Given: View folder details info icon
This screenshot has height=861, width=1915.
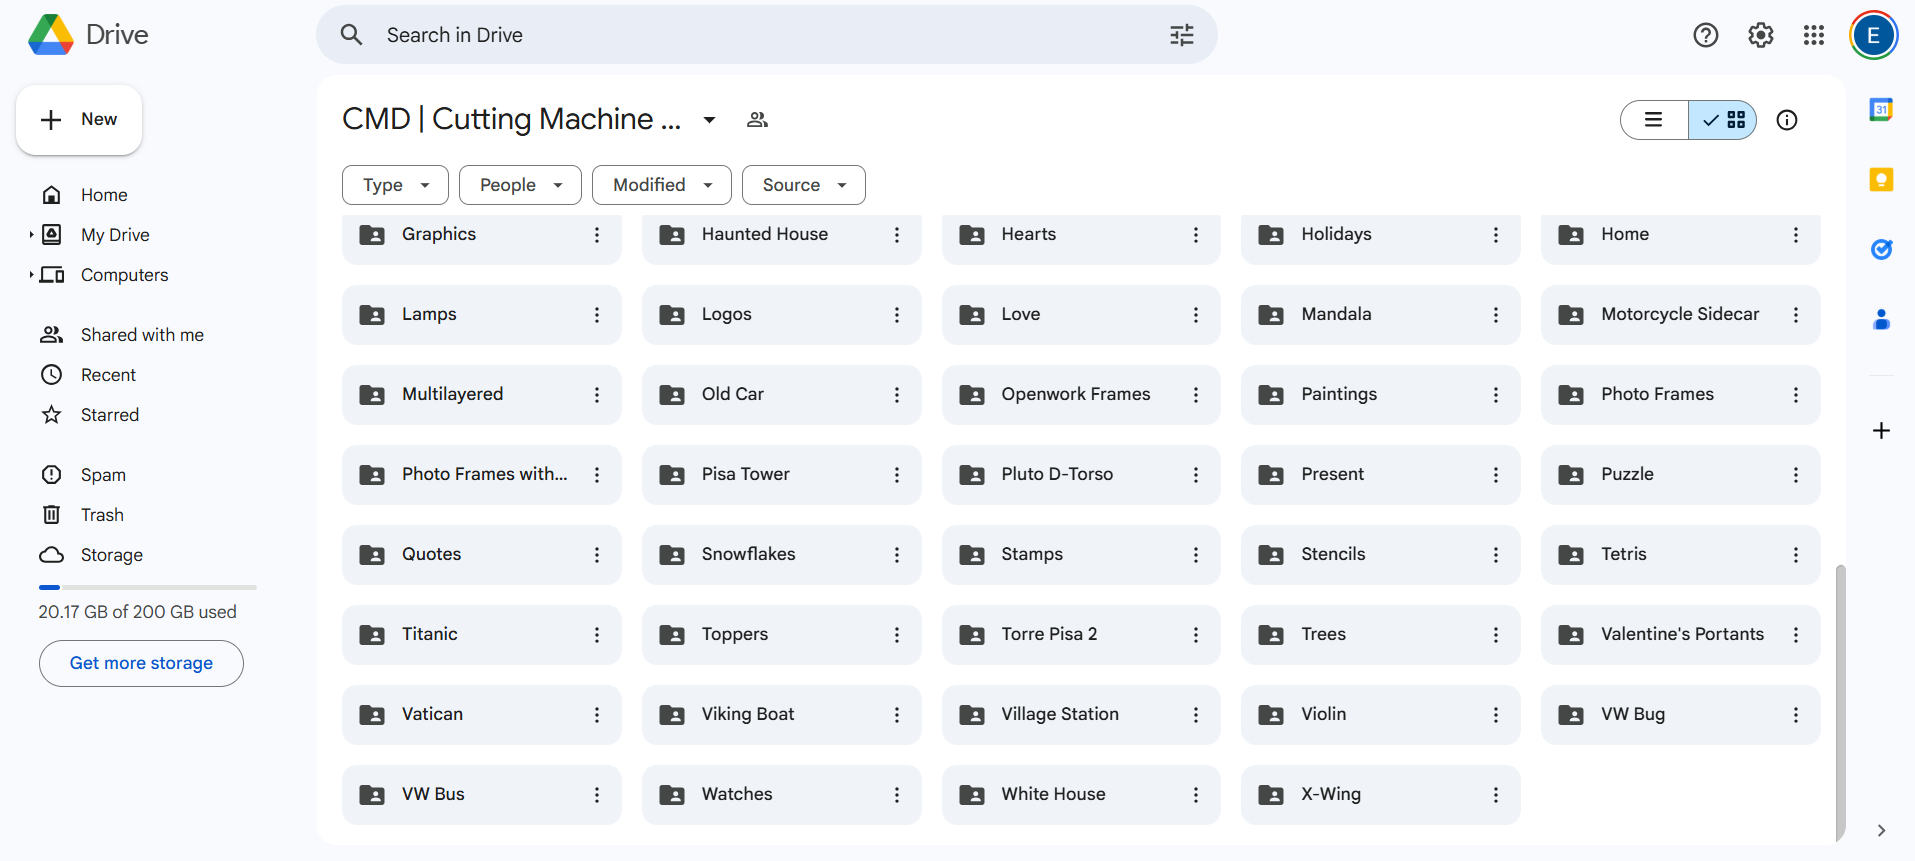Looking at the screenshot, I should coord(1787,120).
